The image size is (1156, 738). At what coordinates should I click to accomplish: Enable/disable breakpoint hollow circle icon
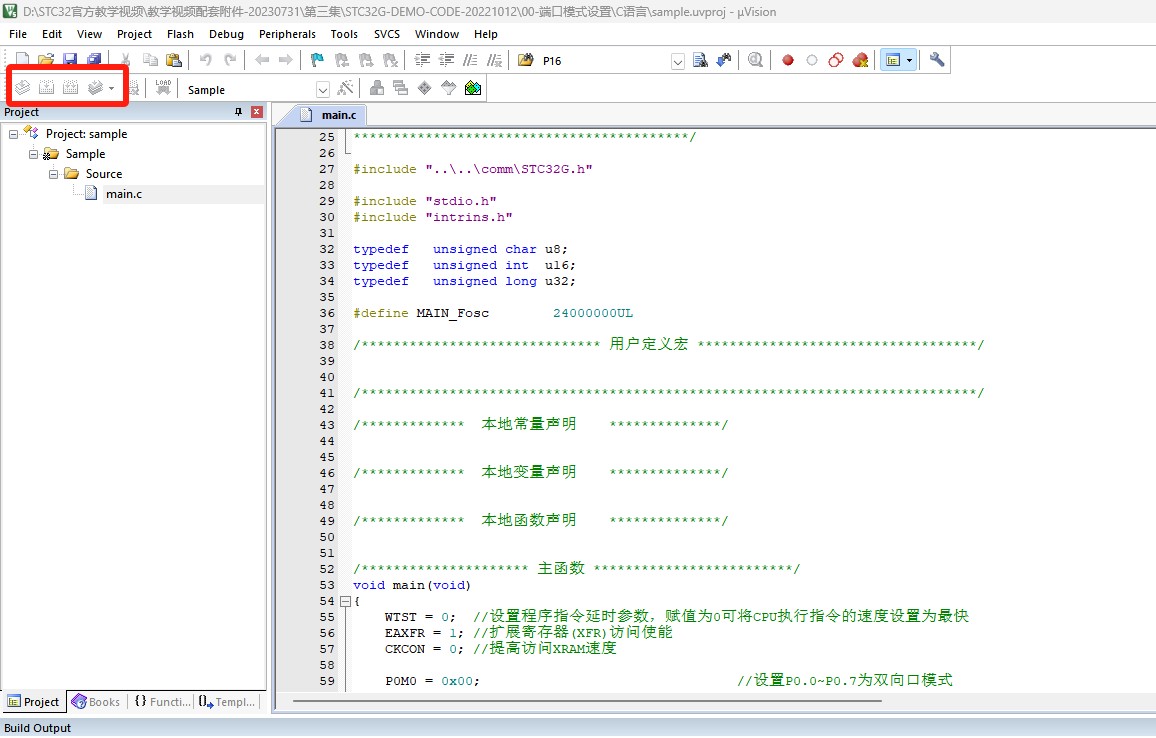point(812,60)
